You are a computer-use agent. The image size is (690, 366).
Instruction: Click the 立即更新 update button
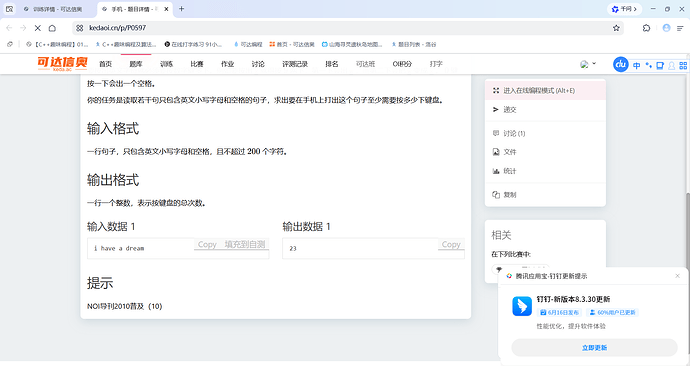594,348
